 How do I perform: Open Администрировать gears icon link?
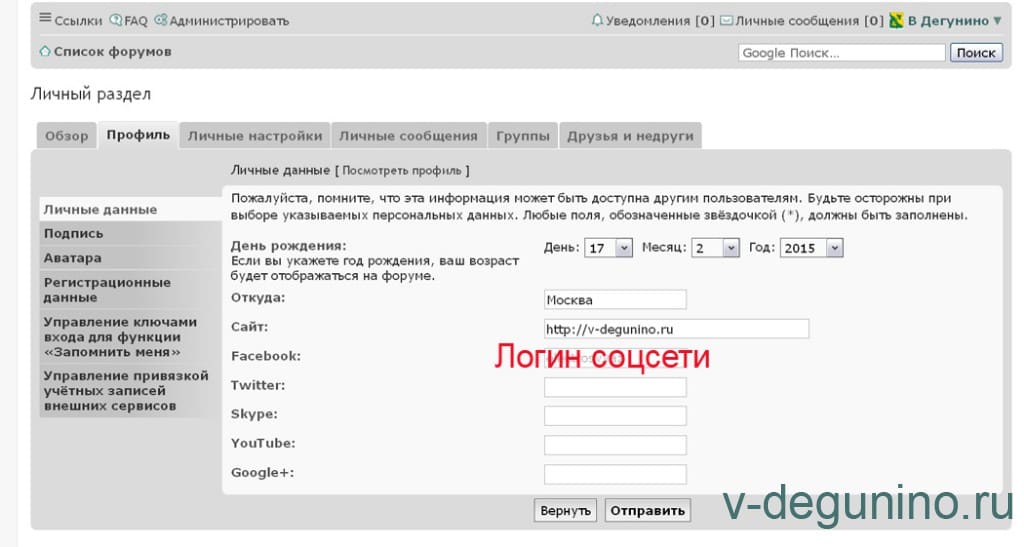click(161, 20)
